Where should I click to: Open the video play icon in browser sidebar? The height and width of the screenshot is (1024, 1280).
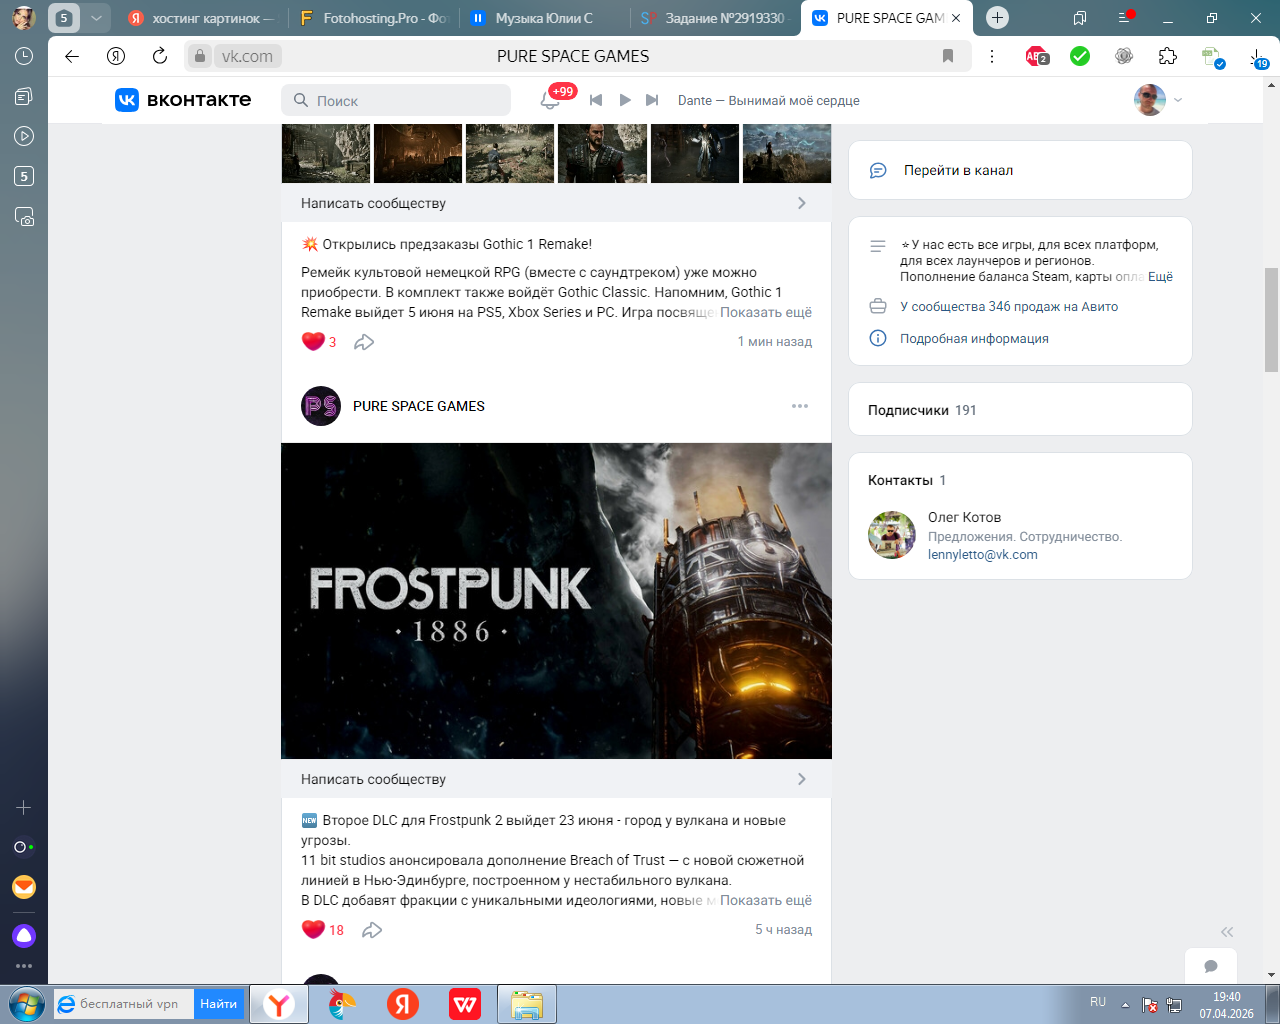point(24,136)
